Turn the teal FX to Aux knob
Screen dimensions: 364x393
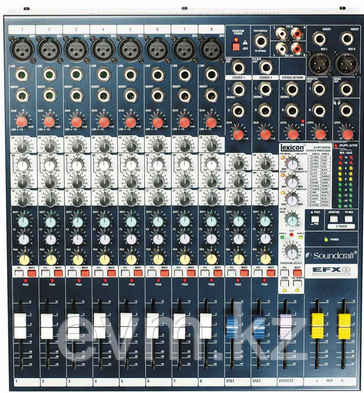coord(292,219)
